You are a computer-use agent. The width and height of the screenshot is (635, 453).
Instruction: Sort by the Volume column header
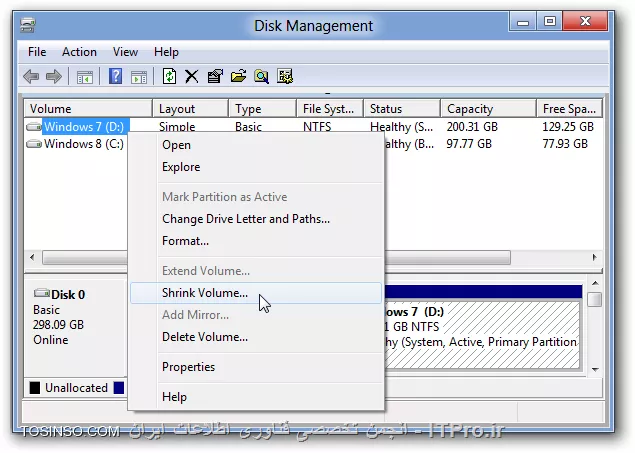click(x=88, y=108)
